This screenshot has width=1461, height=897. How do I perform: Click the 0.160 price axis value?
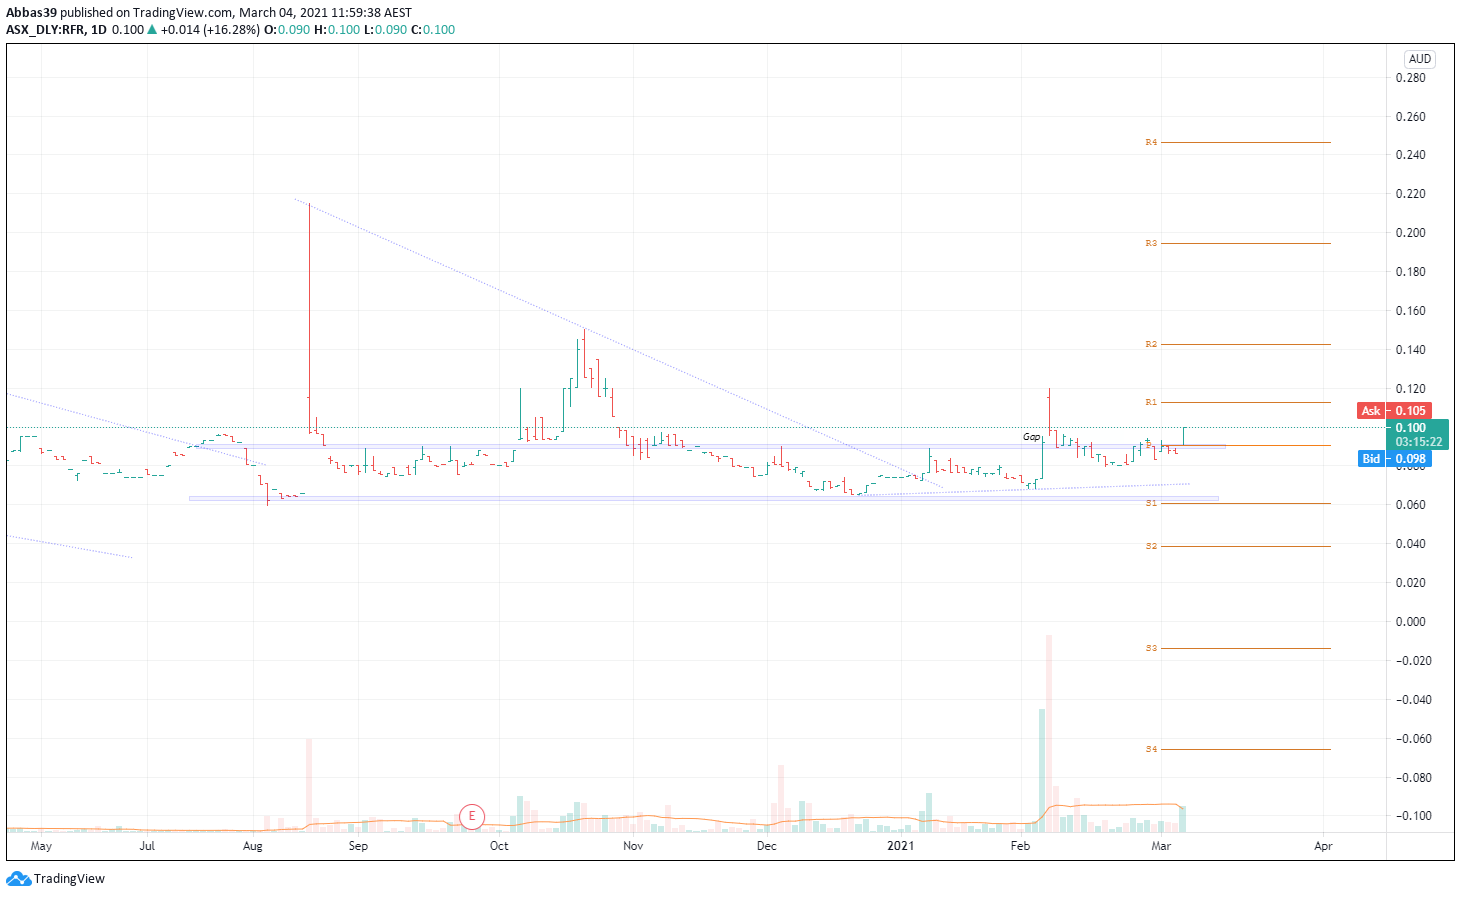(1411, 311)
